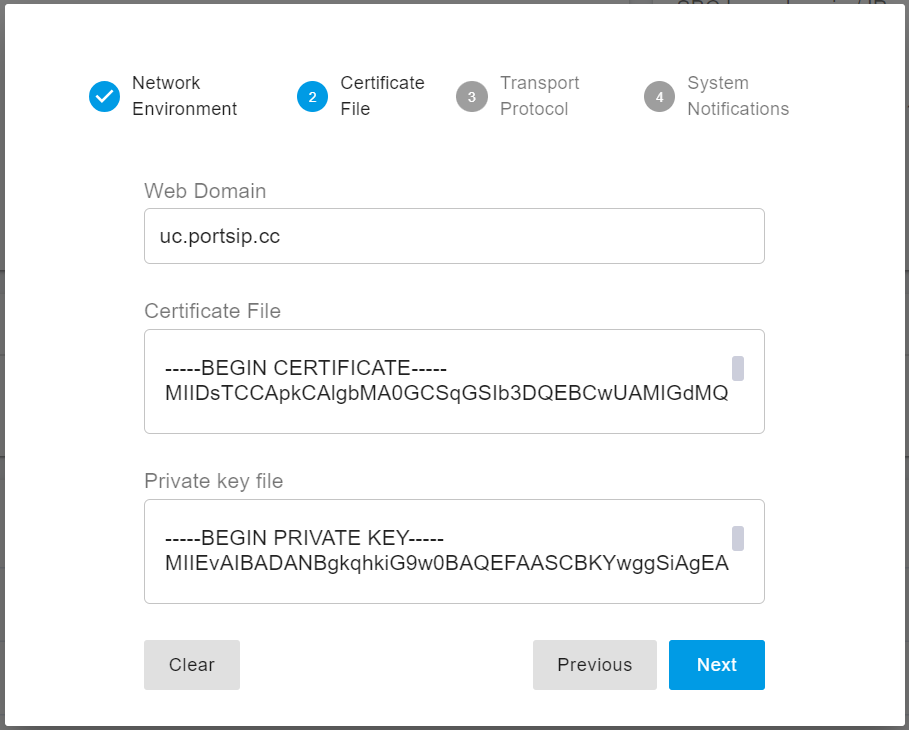Image resolution: width=909 pixels, height=730 pixels.
Task: Jump to the Transport Protocol step
Action: pyautogui.click(x=539, y=96)
